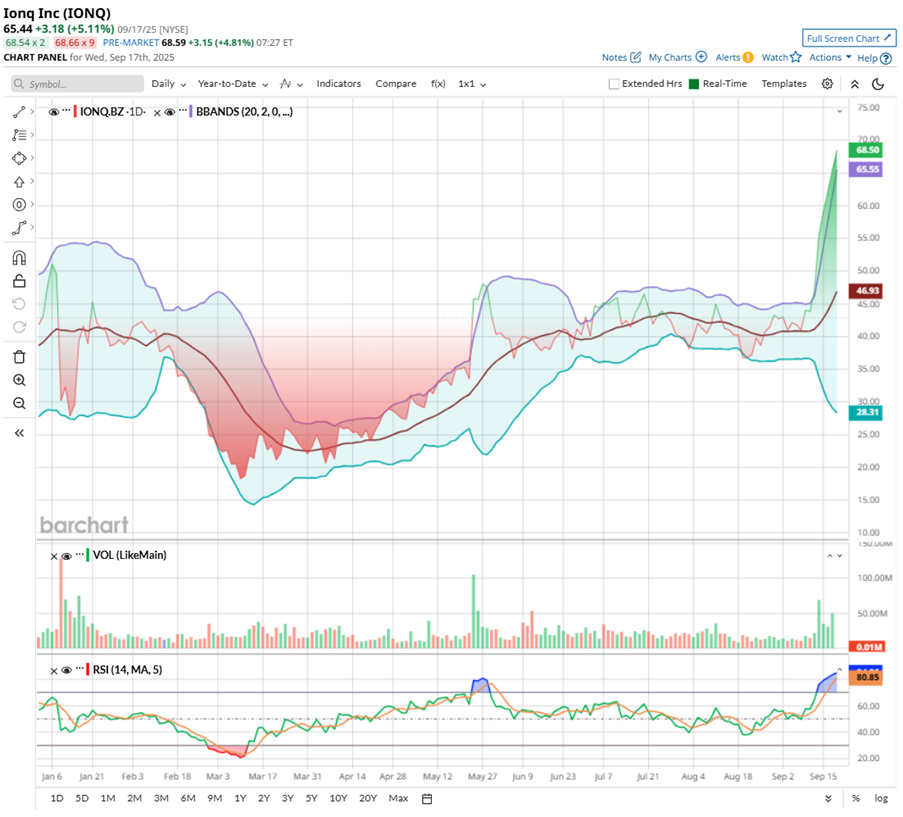Screen dimensions: 903x817
Task: Add to My Charts plus icon
Action: pyautogui.click(x=701, y=57)
